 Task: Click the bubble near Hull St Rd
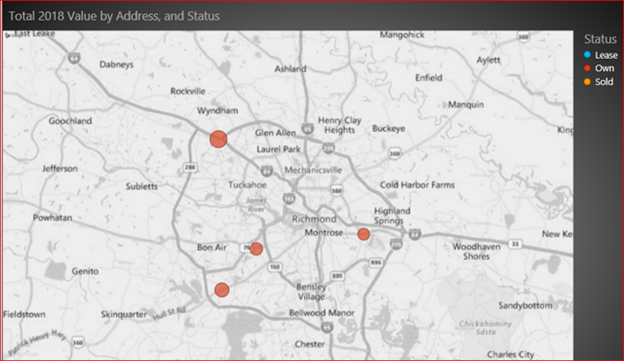click(222, 290)
